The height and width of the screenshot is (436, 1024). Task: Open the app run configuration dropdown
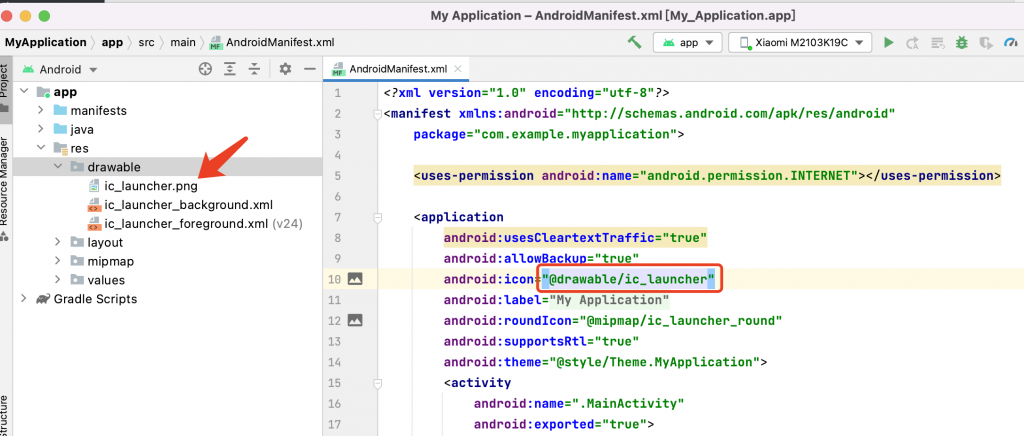[687, 42]
